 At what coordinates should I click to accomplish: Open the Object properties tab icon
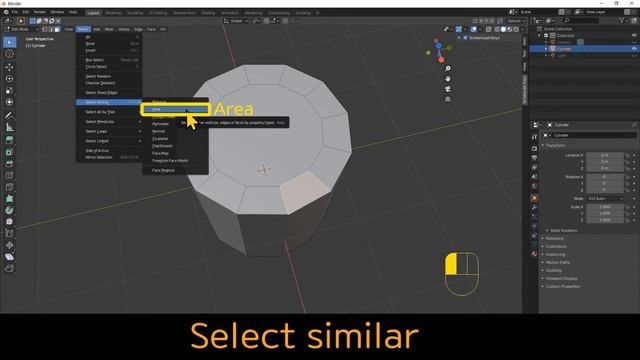(534, 198)
